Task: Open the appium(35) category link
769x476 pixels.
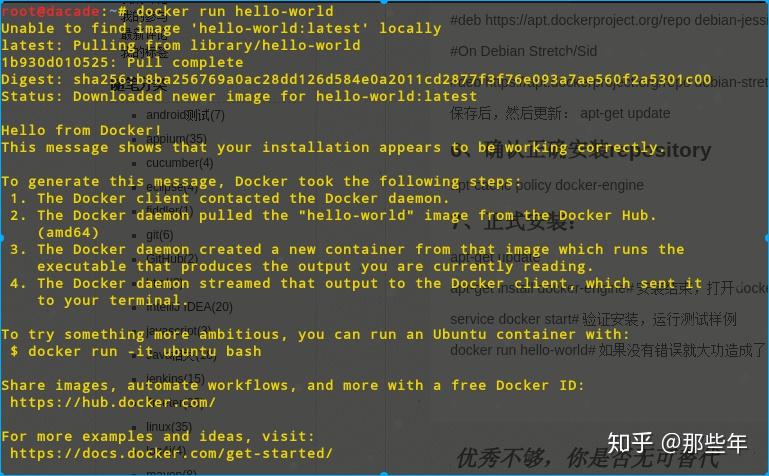Action: pos(177,139)
